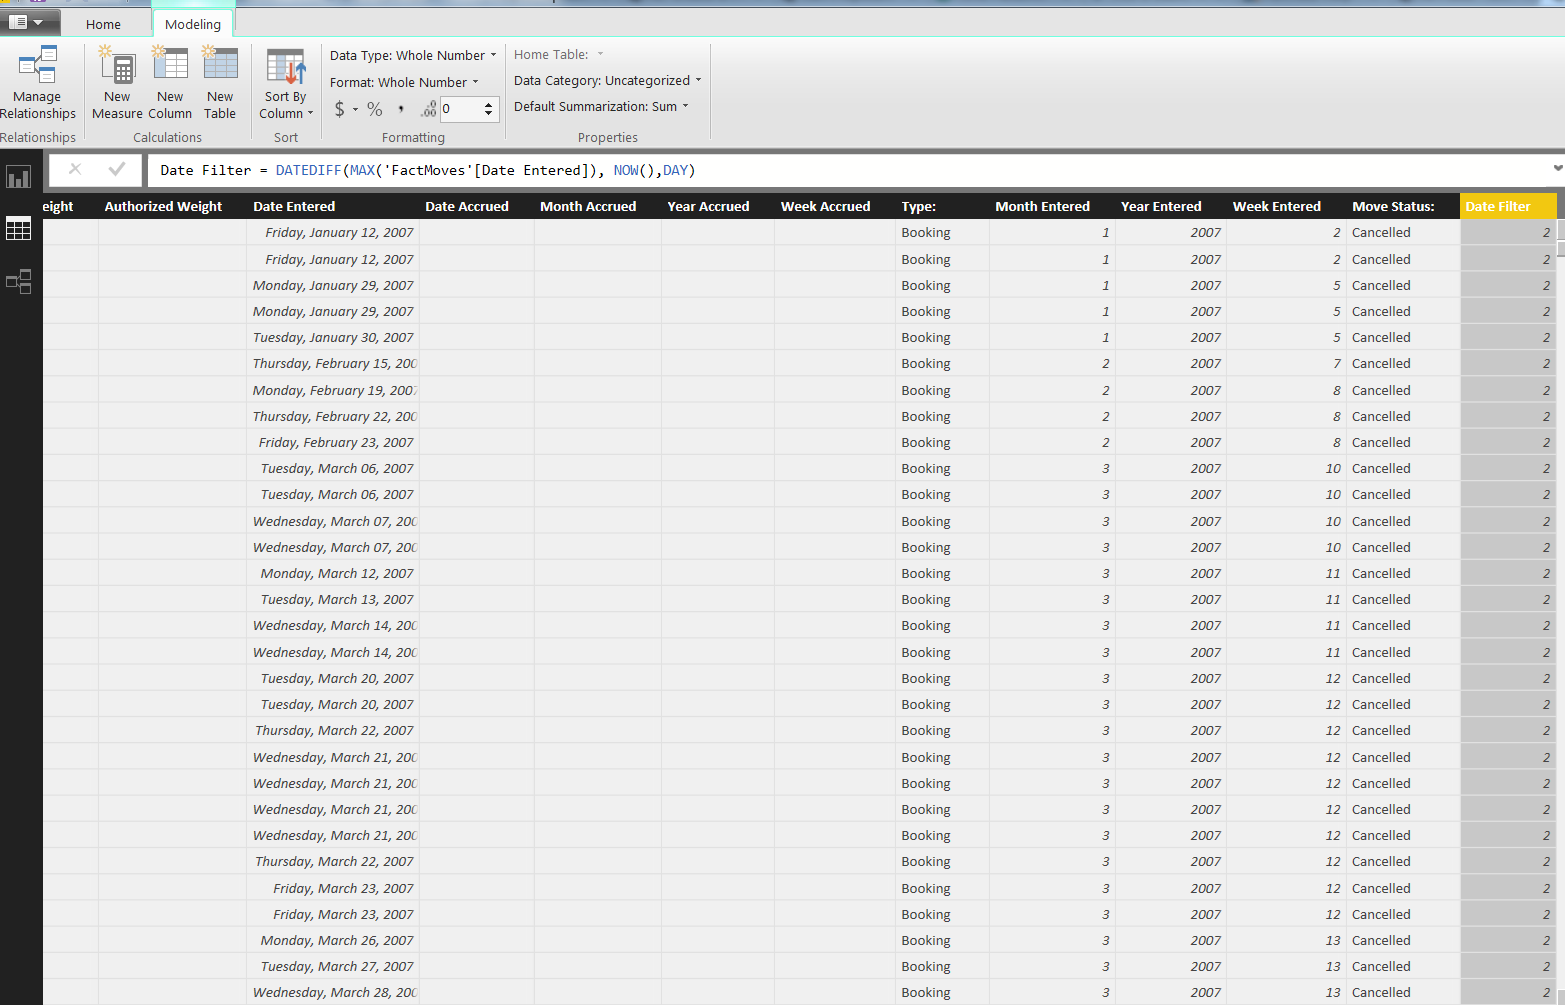Create a New Table
Screen dimensions: 1565x1005
pyautogui.click(x=220, y=83)
